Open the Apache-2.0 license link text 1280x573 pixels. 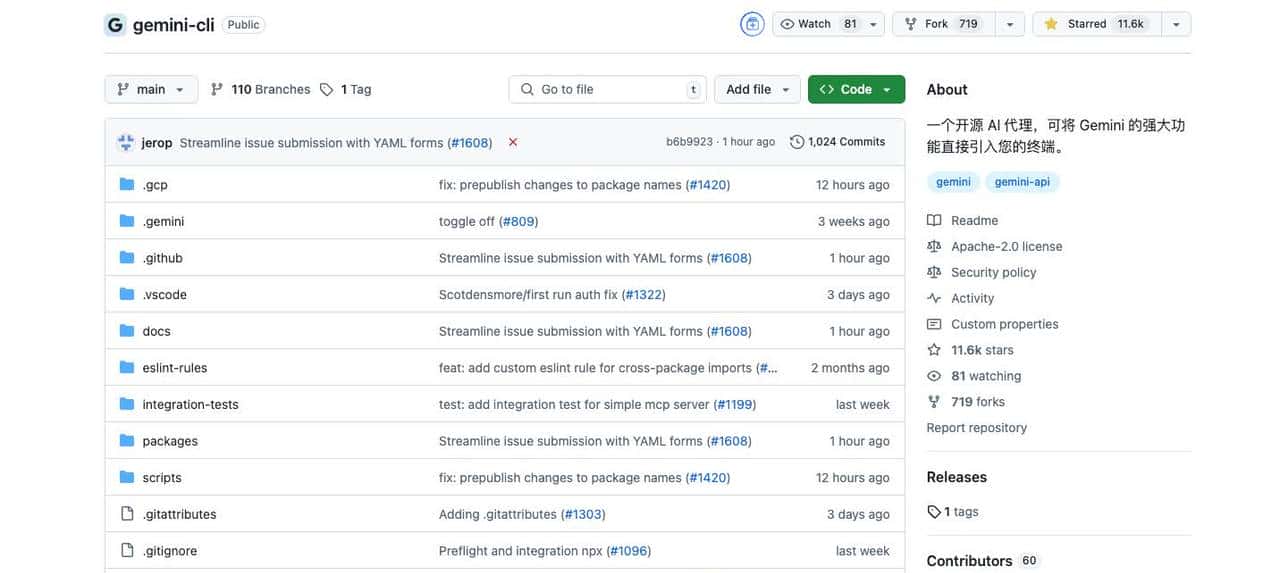tap(1007, 246)
